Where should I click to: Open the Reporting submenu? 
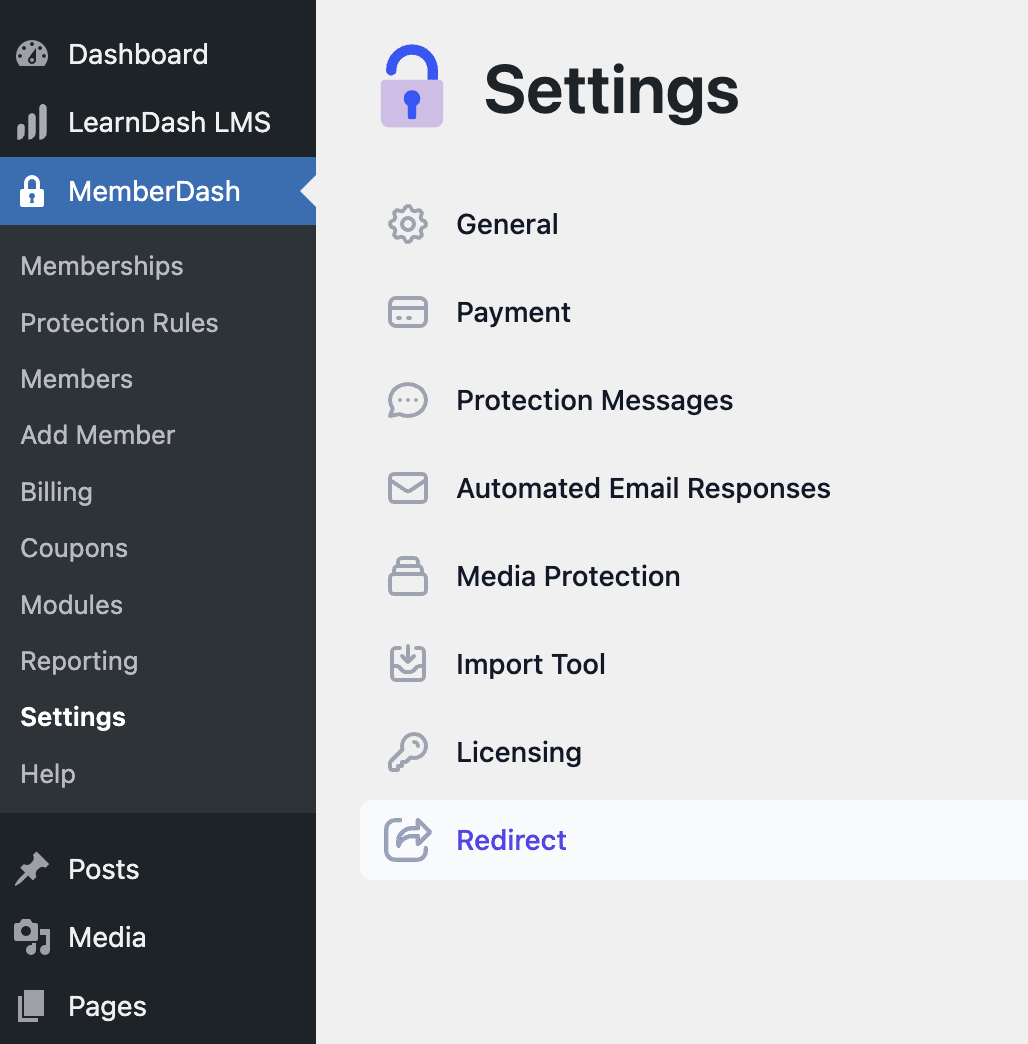click(x=79, y=661)
